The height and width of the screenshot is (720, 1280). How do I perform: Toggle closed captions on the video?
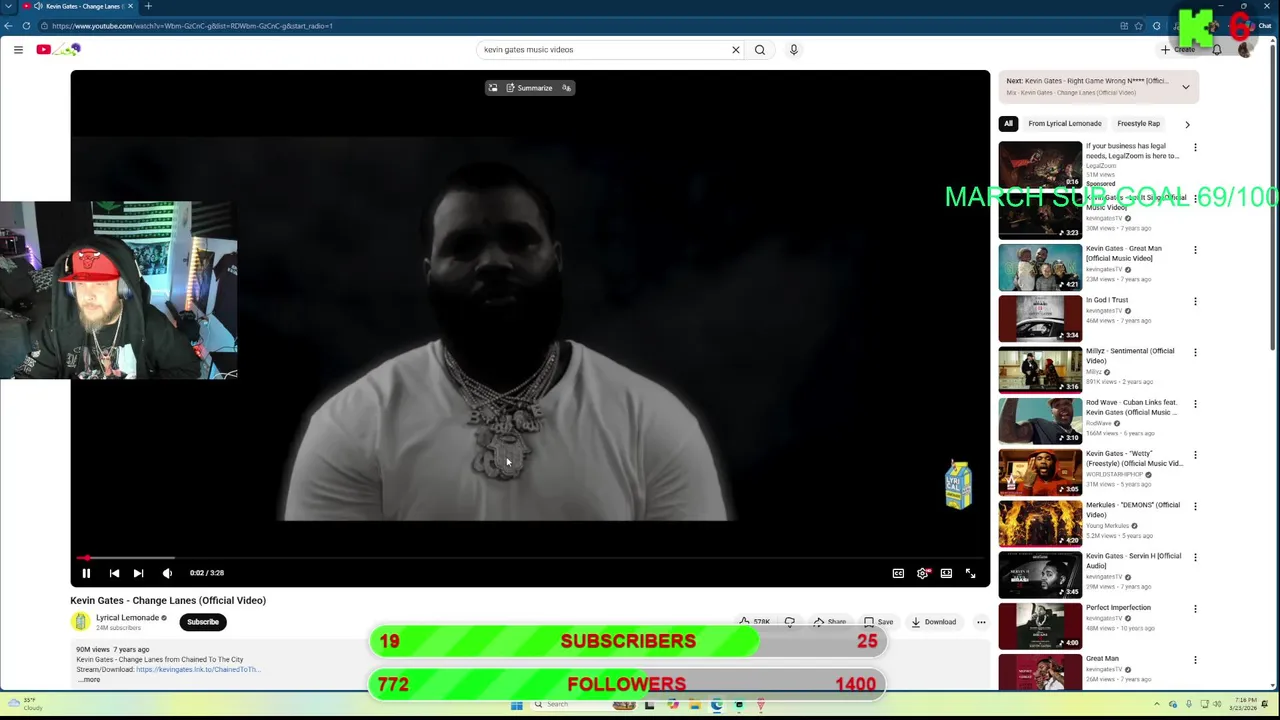point(898,573)
